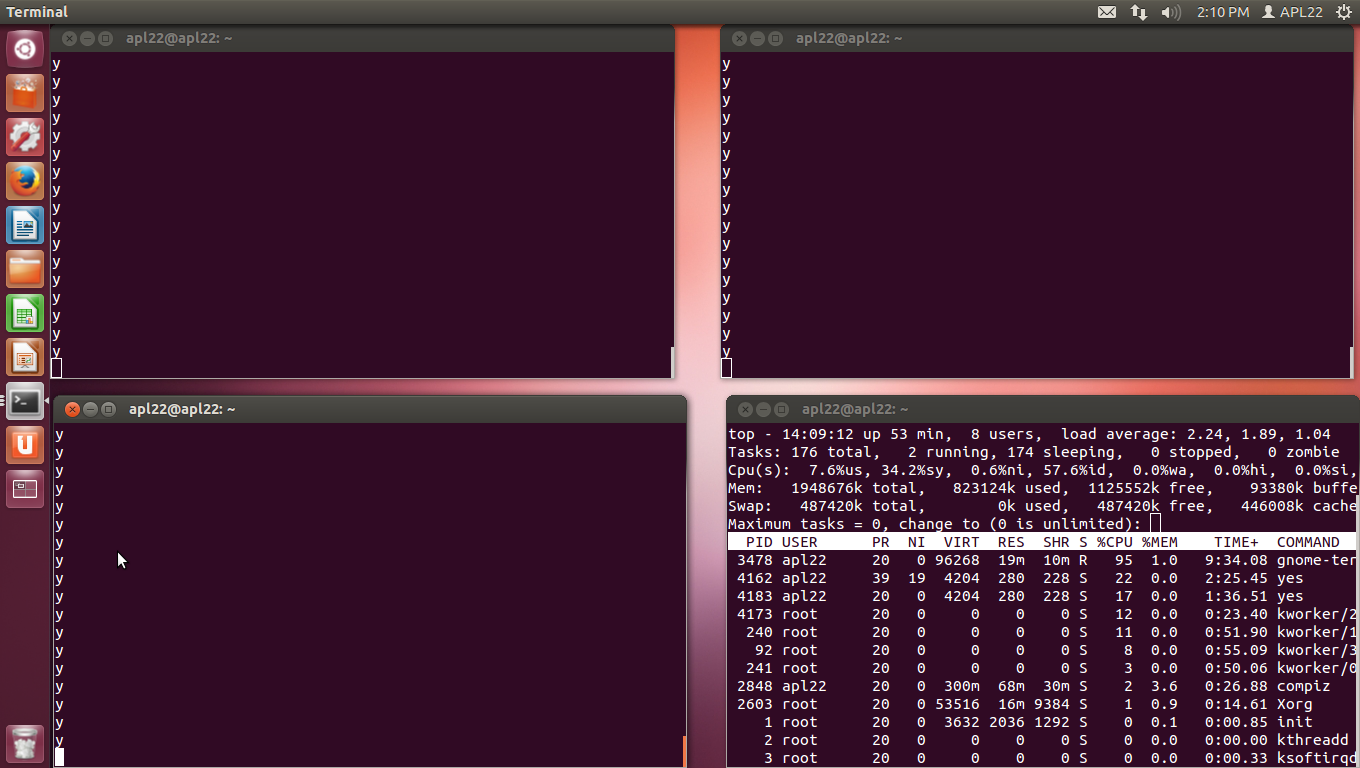The height and width of the screenshot is (768, 1360).
Task: Close the active bold-titled terminal window
Action: point(72,409)
